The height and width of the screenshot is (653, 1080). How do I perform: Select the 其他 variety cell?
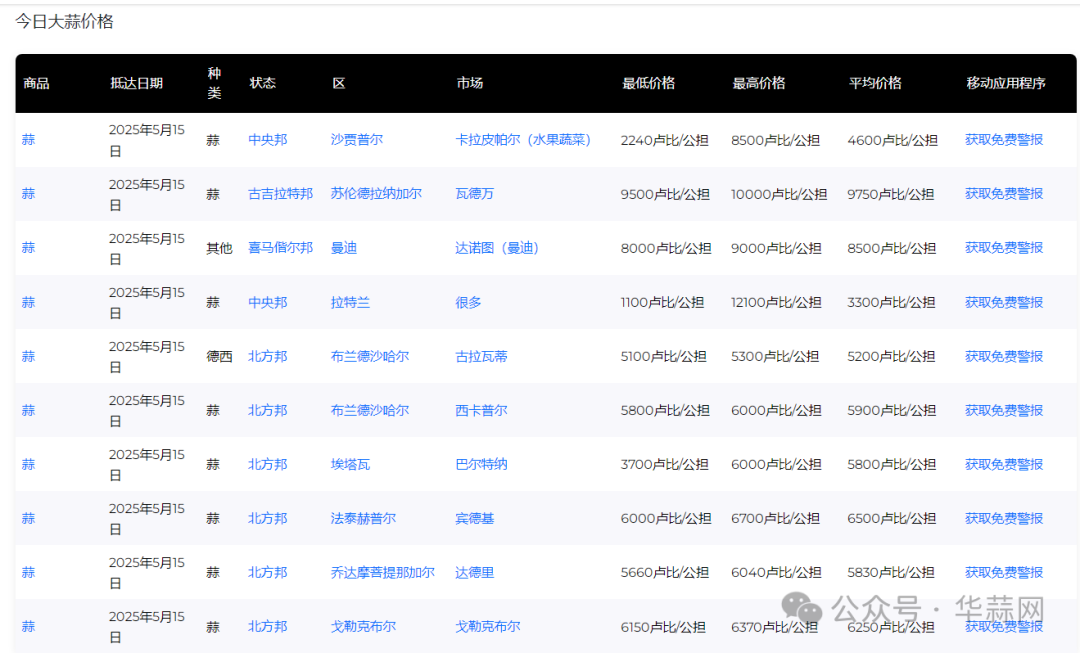click(x=219, y=248)
